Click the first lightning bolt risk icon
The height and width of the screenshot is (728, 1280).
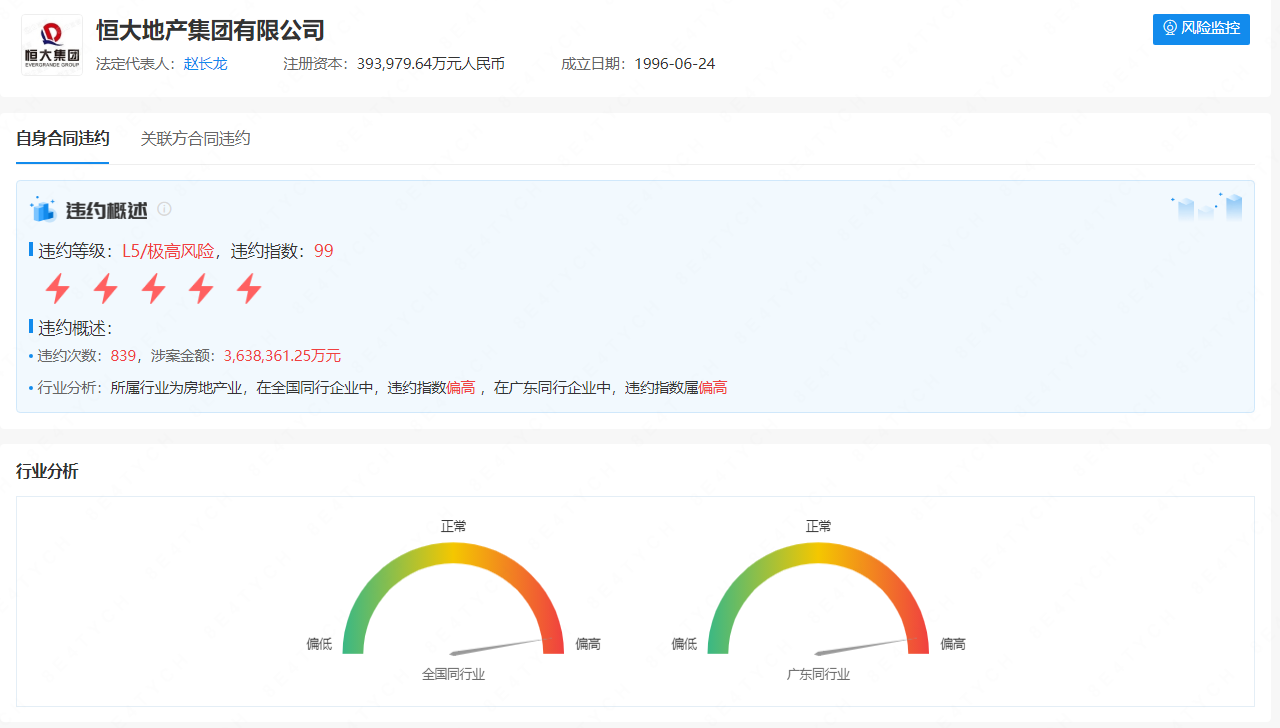(x=58, y=289)
